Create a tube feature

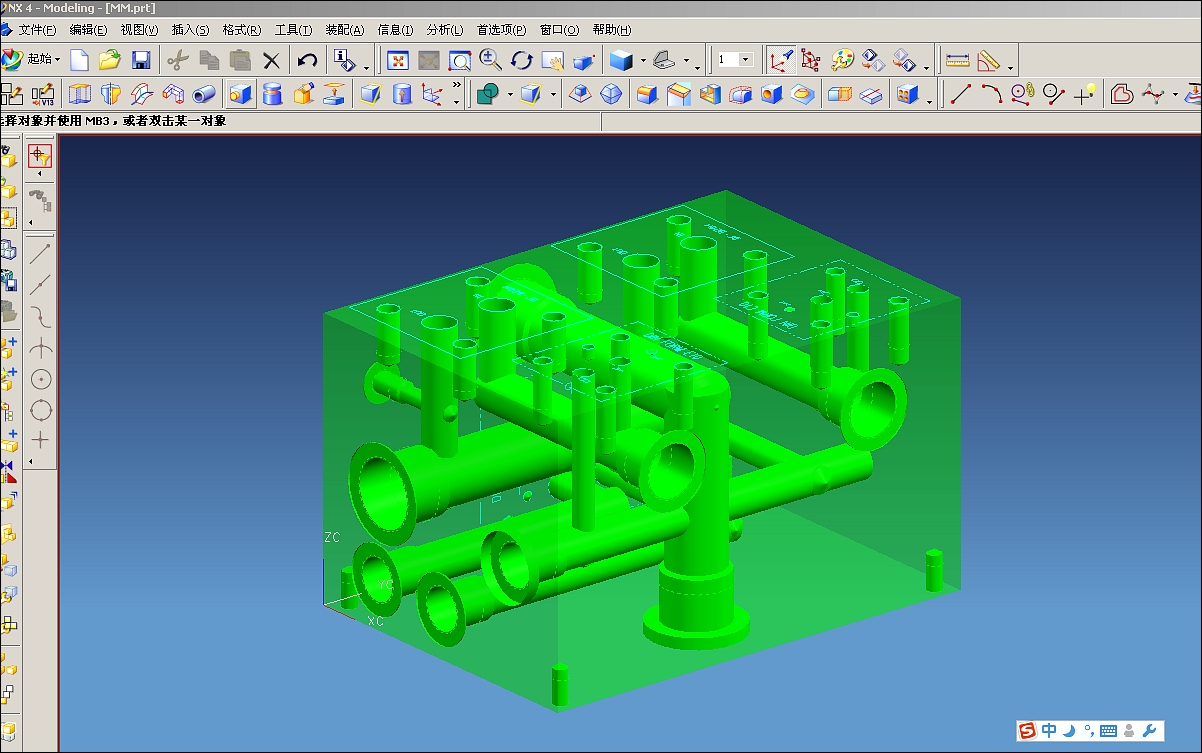coord(204,94)
